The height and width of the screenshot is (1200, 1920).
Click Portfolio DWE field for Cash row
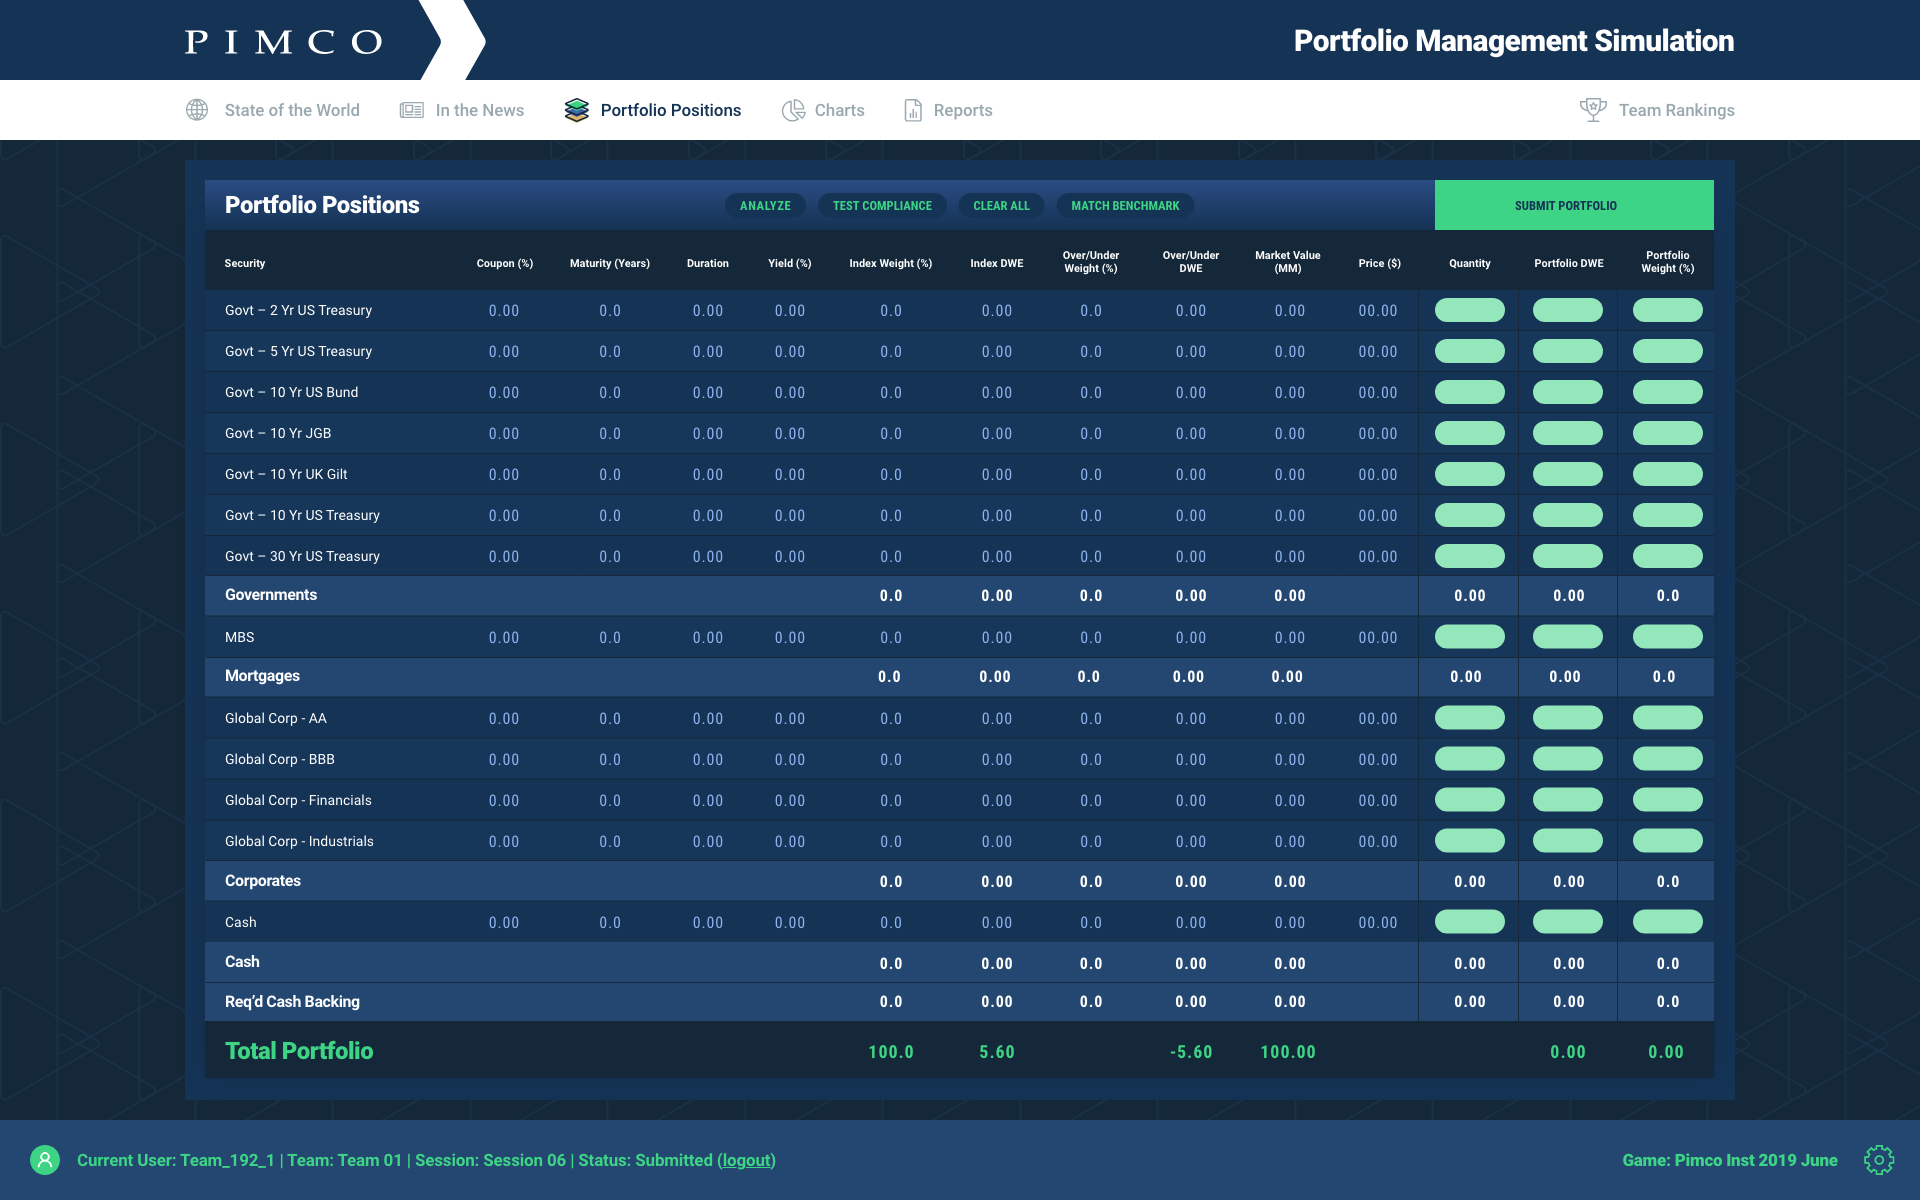tap(1568, 922)
